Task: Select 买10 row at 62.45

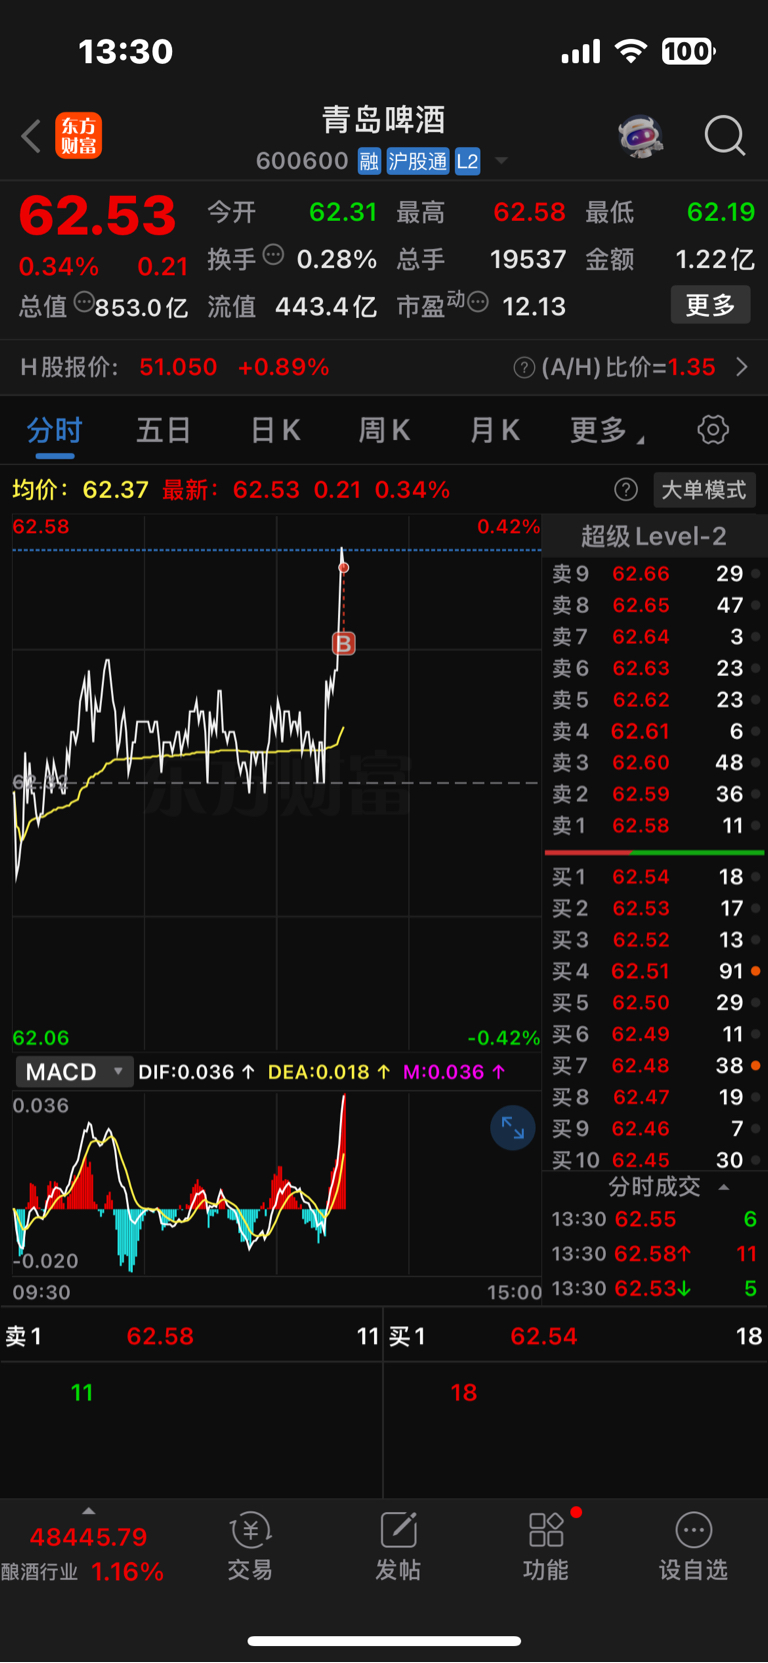Action: coord(656,1160)
